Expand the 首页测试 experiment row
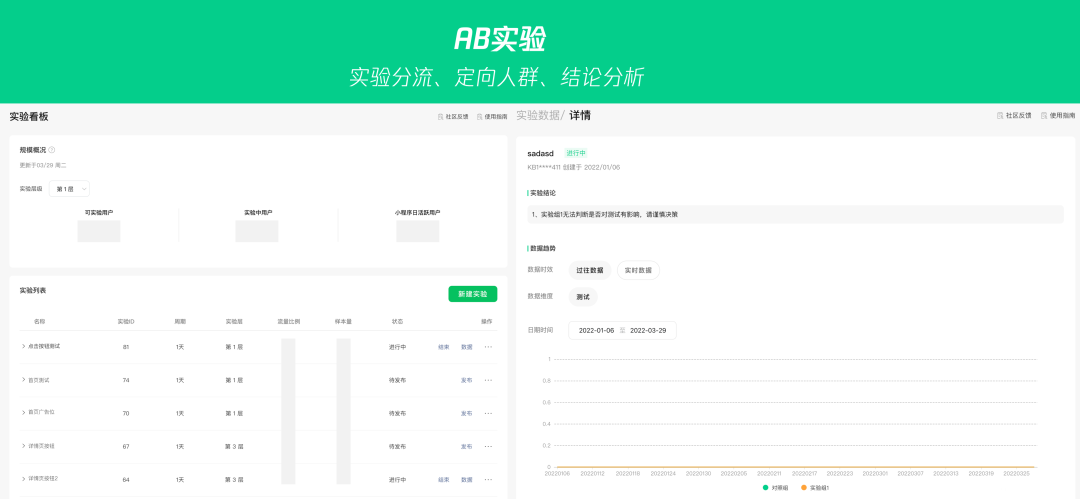Viewport: 1080px width, 499px height. [x=23, y=380]
